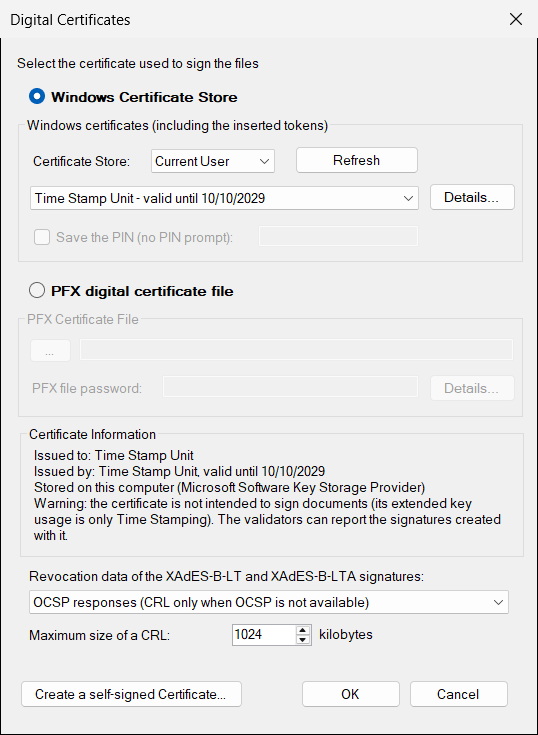538x735 pixels.
Task: Click the 'Certificate Store:' label
Action: (82, 161)
